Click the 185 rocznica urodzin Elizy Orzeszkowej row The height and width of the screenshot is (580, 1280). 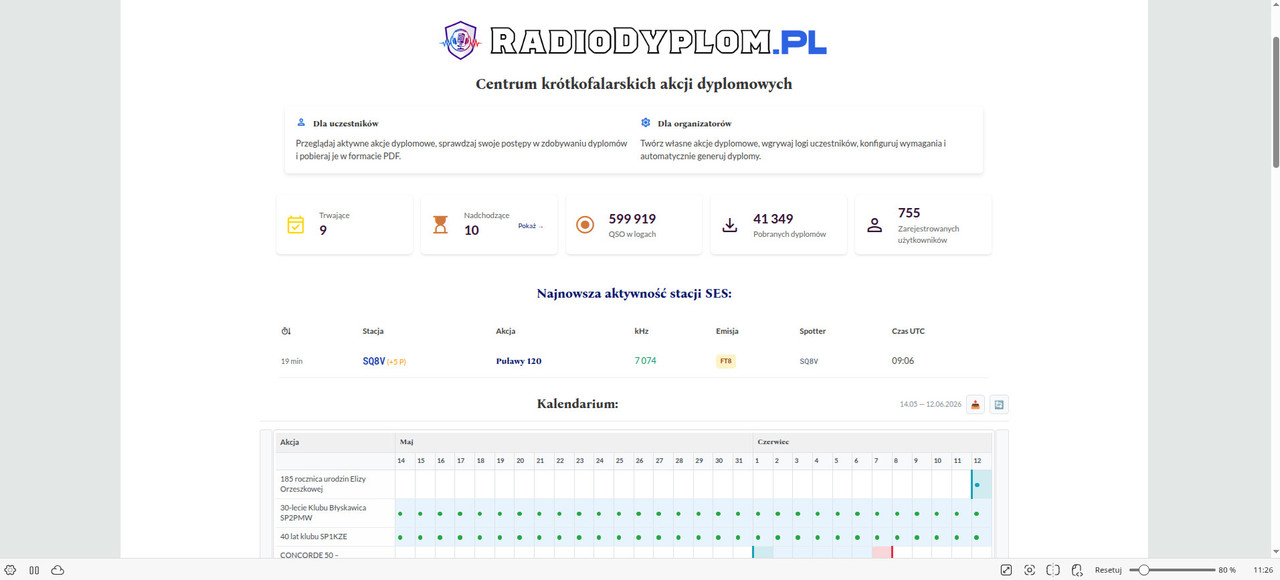(634, 484)
